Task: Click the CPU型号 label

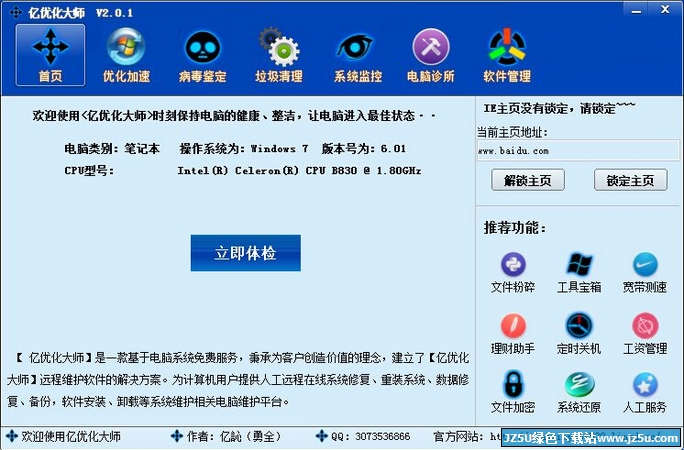Action: [x=89, y=170]
